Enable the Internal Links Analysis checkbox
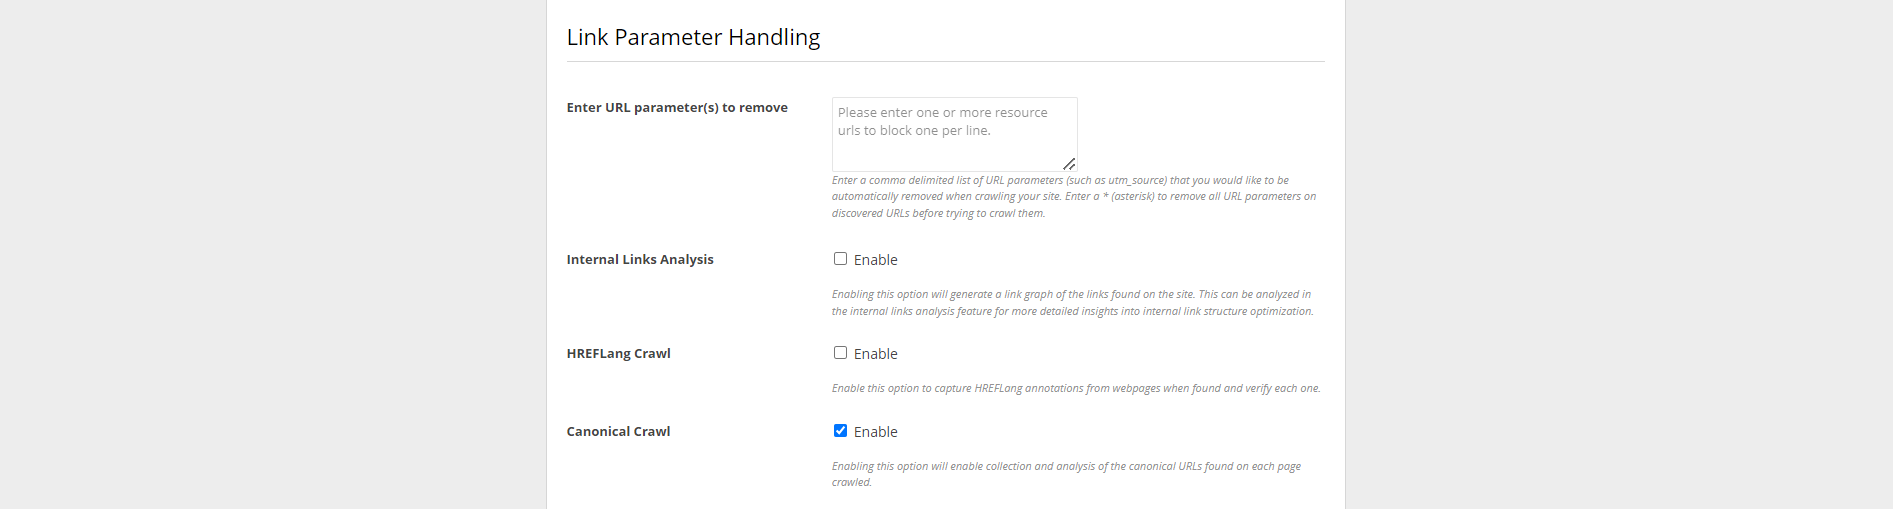The width and height of the screenshot is (1893, 509). tap(840, 259)
